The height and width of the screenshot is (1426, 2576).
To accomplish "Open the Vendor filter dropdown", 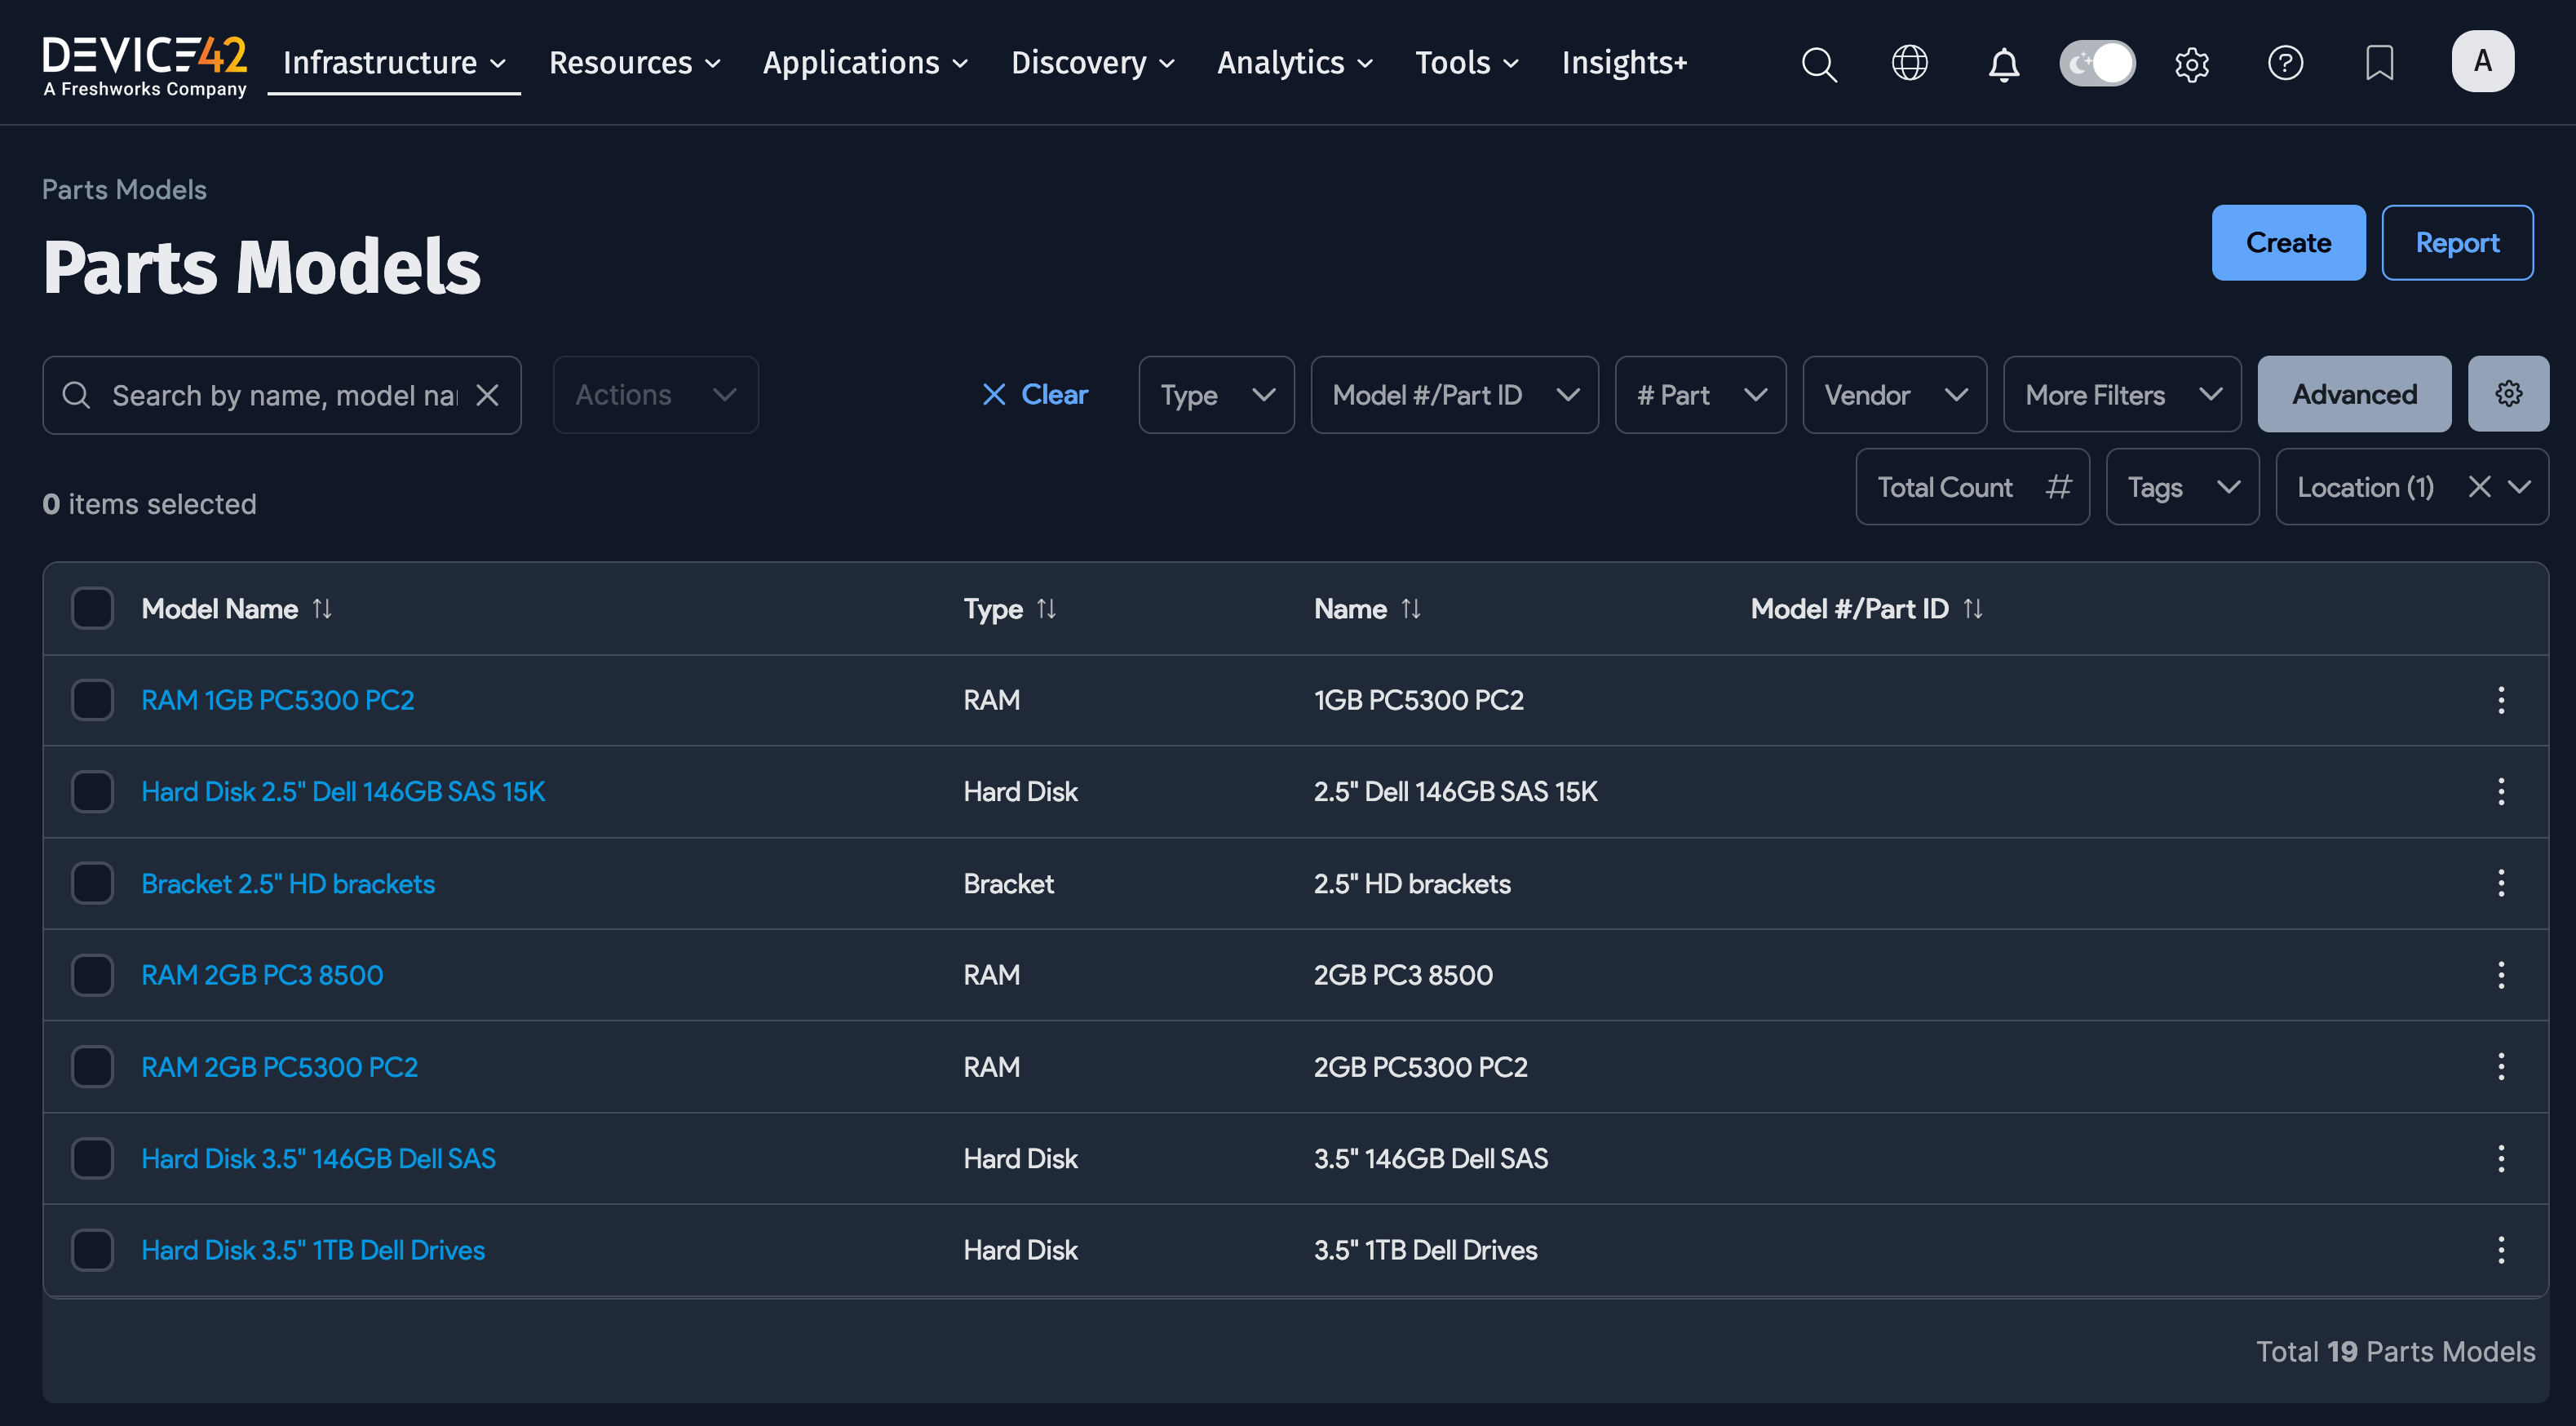I will click(x=1894, y=395).
